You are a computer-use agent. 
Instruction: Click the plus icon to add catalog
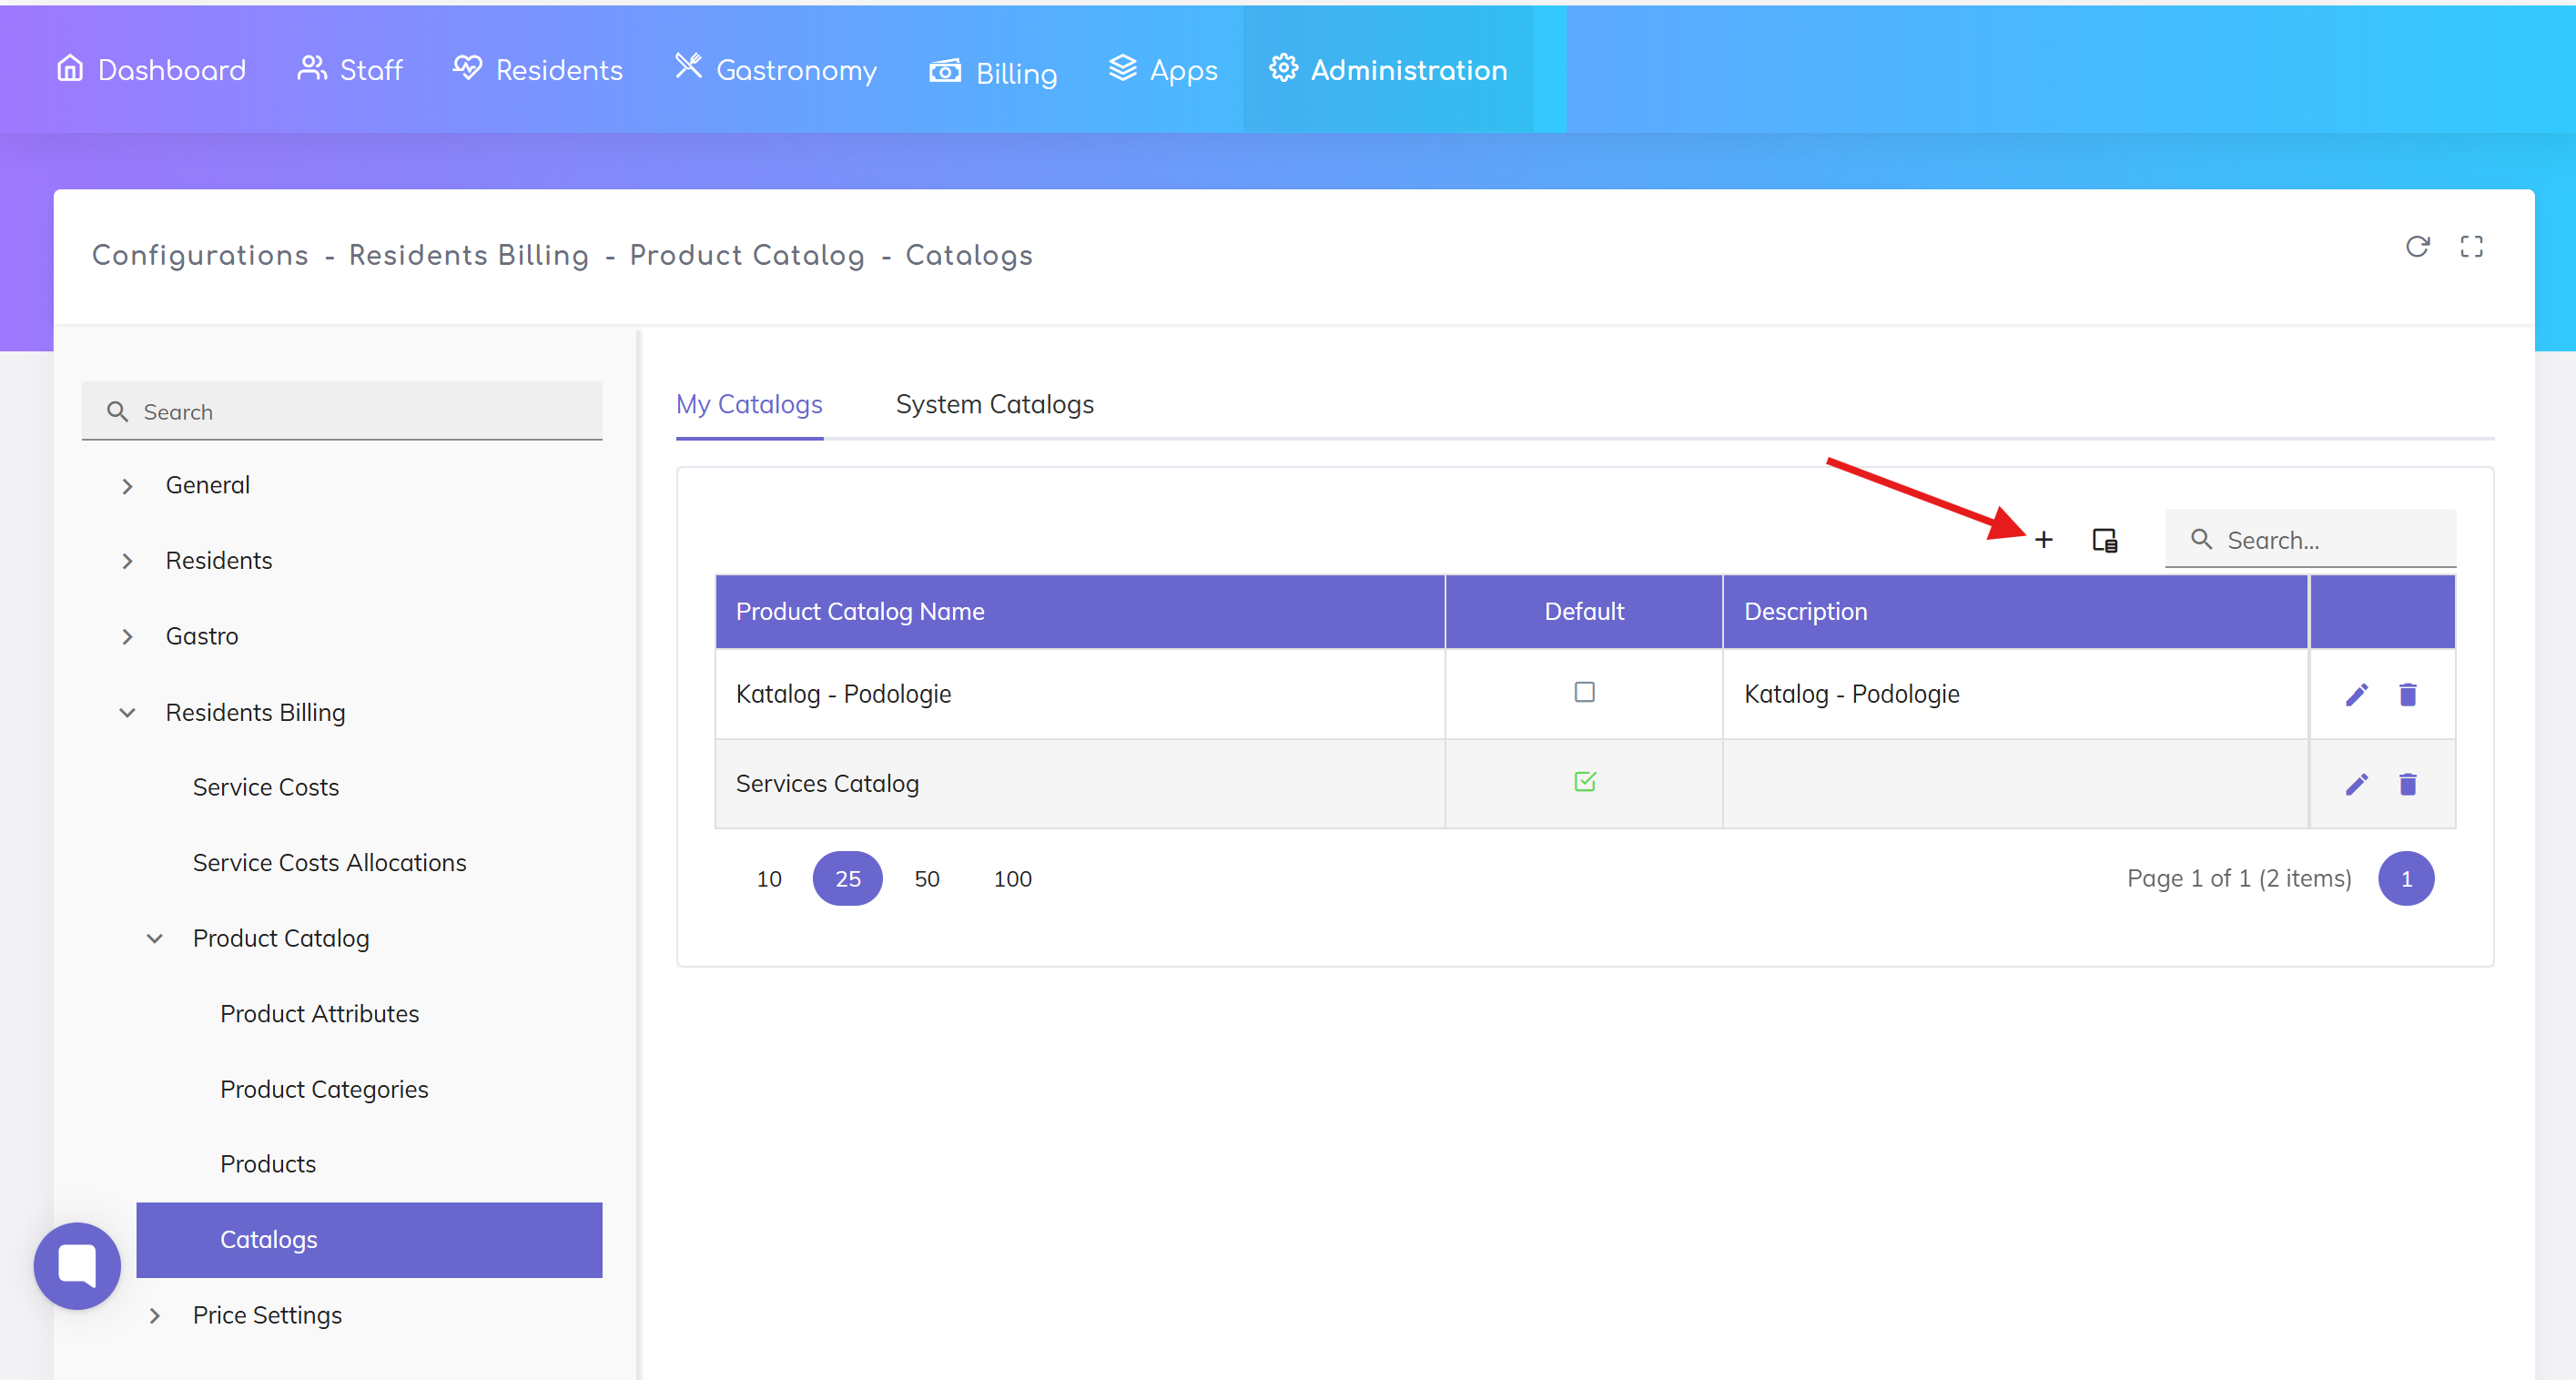pos(2043,540)
